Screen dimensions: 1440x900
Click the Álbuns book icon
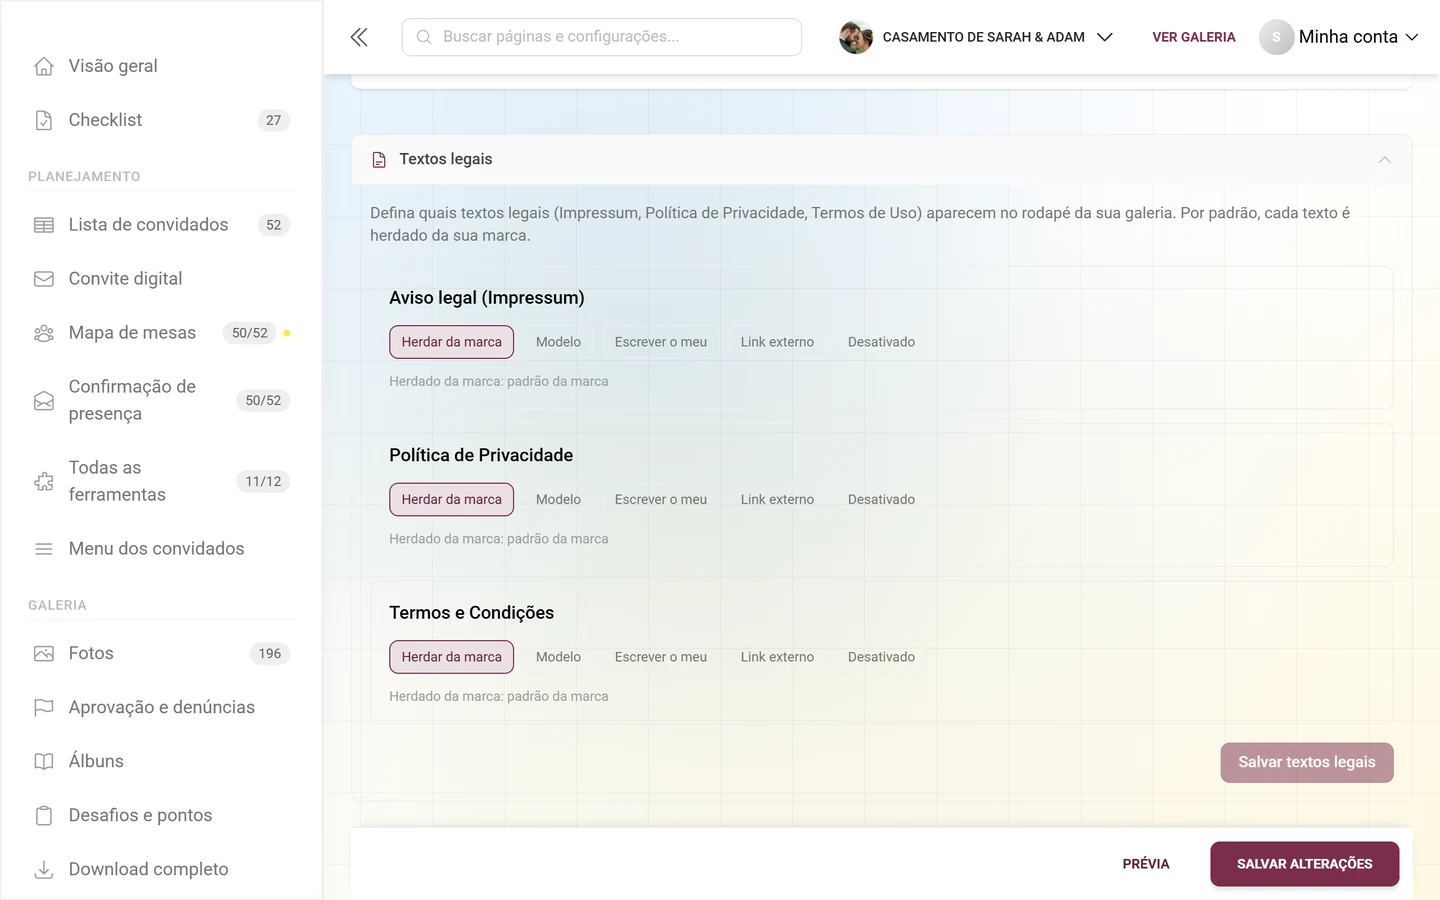(x=44, y=762)
